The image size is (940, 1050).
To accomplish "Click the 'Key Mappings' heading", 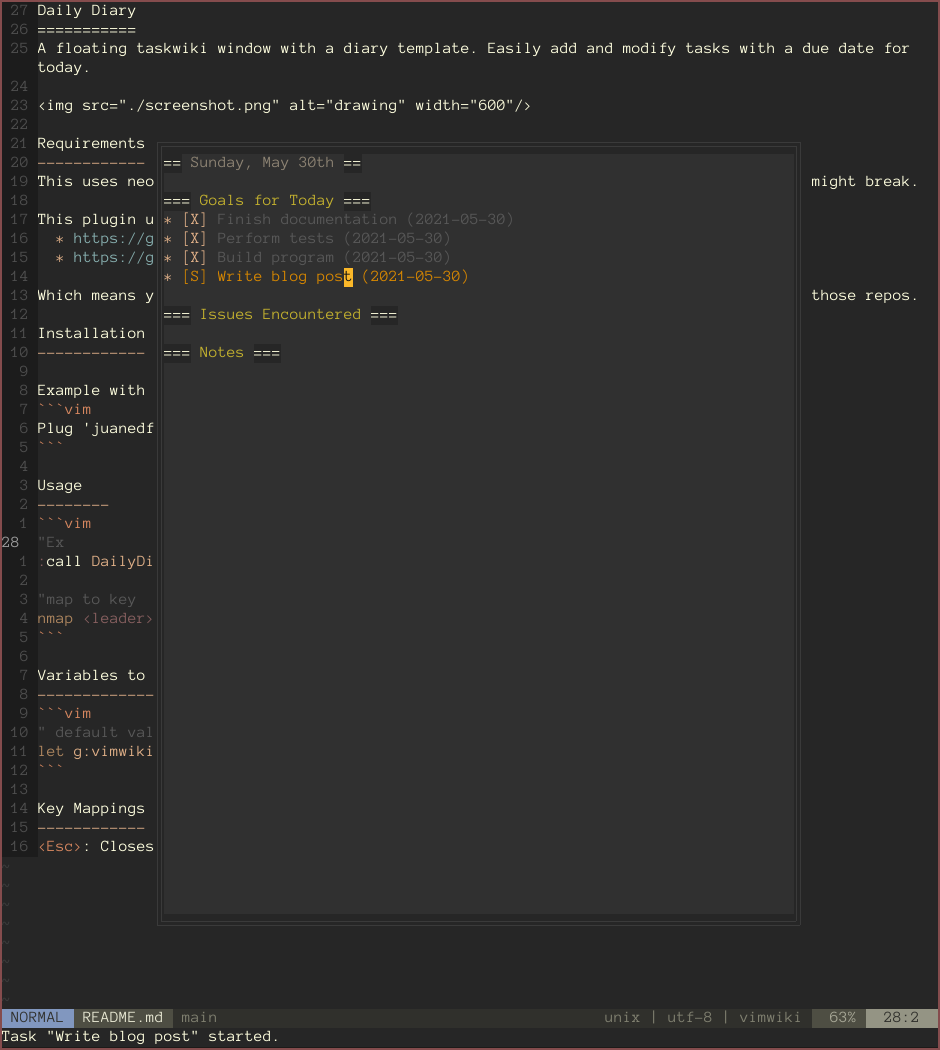I will pyautogui.click(x=91, y=809).
